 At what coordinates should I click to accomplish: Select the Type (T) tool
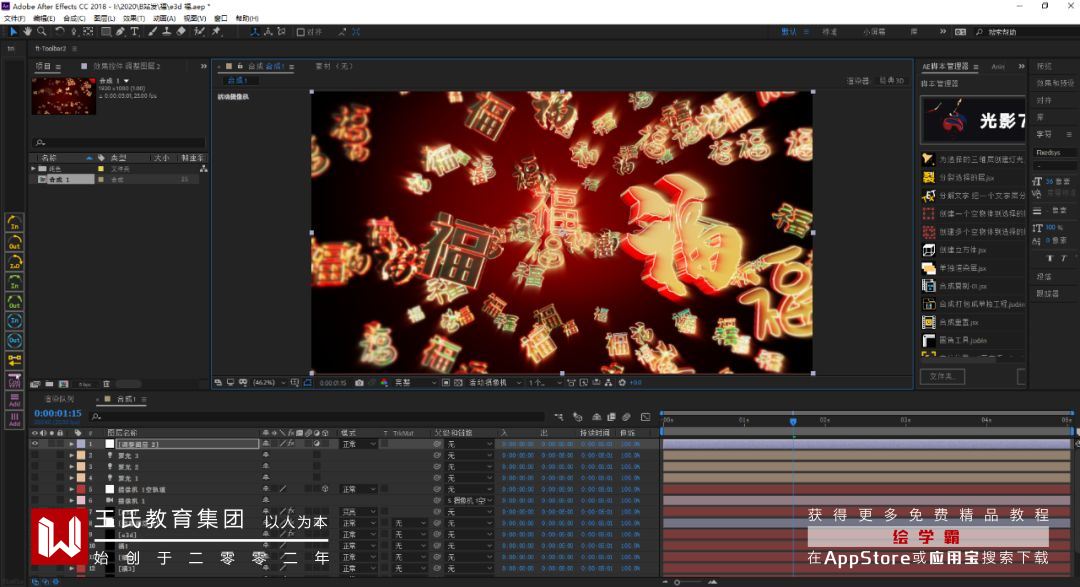[x=135, y=31]
